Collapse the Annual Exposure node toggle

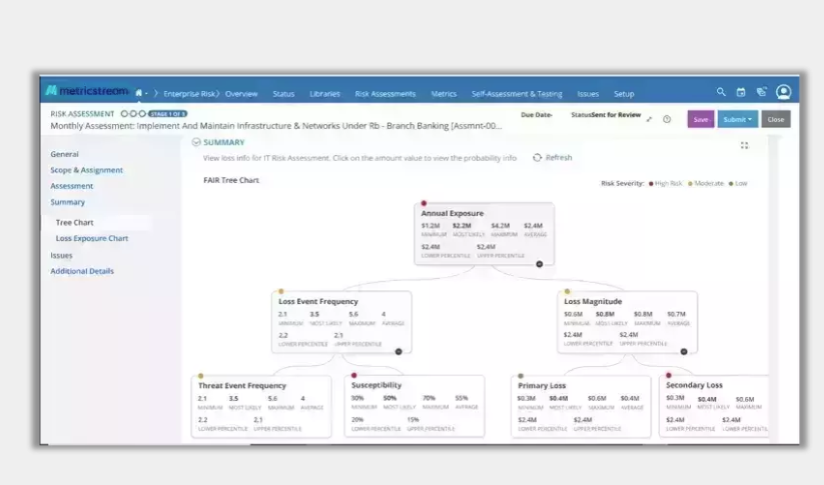539,264
